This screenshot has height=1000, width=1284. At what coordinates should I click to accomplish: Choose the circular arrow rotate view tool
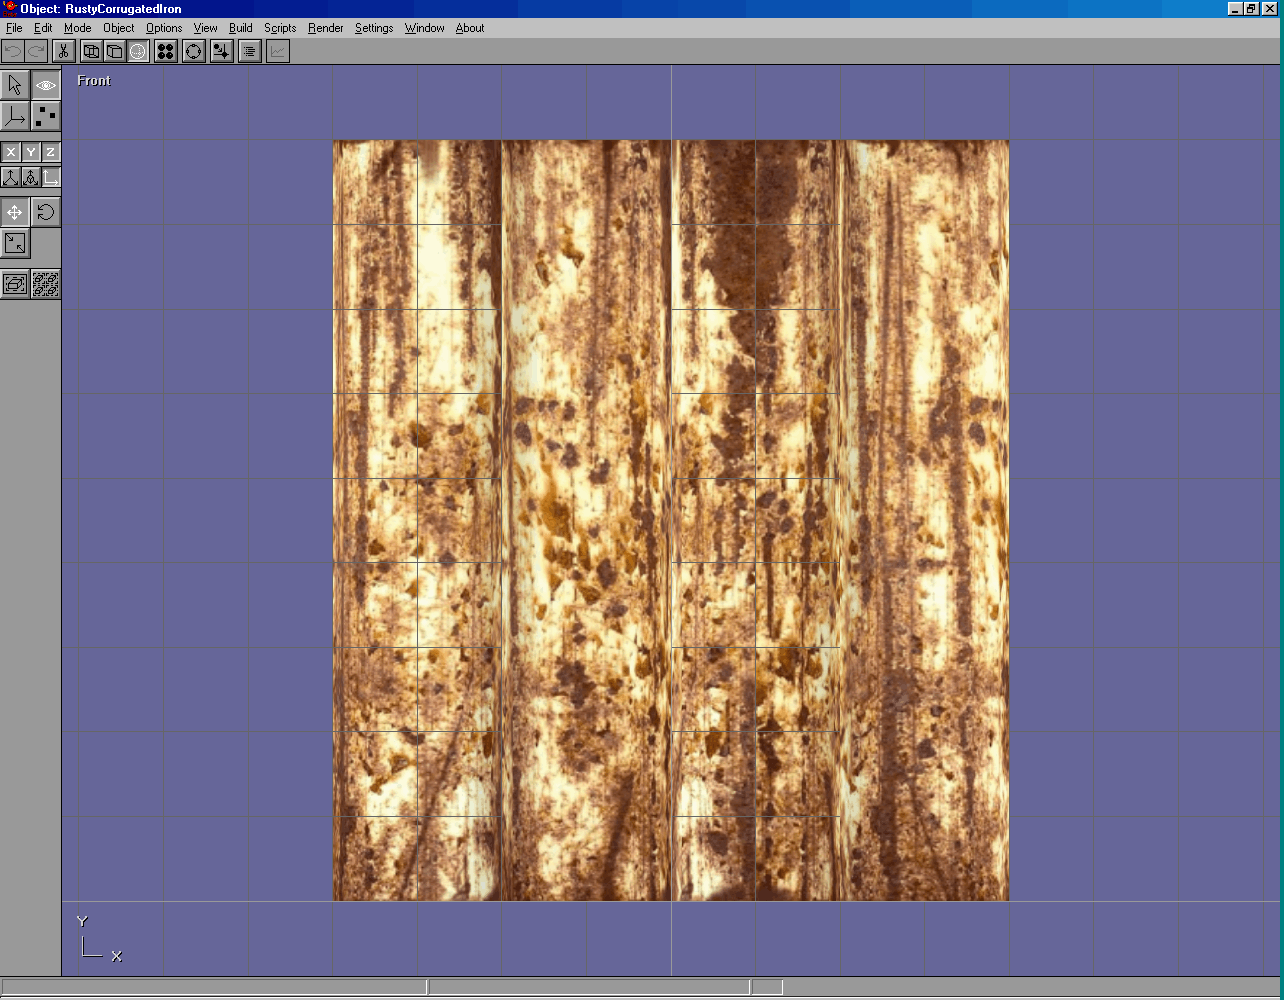(46, 212)
